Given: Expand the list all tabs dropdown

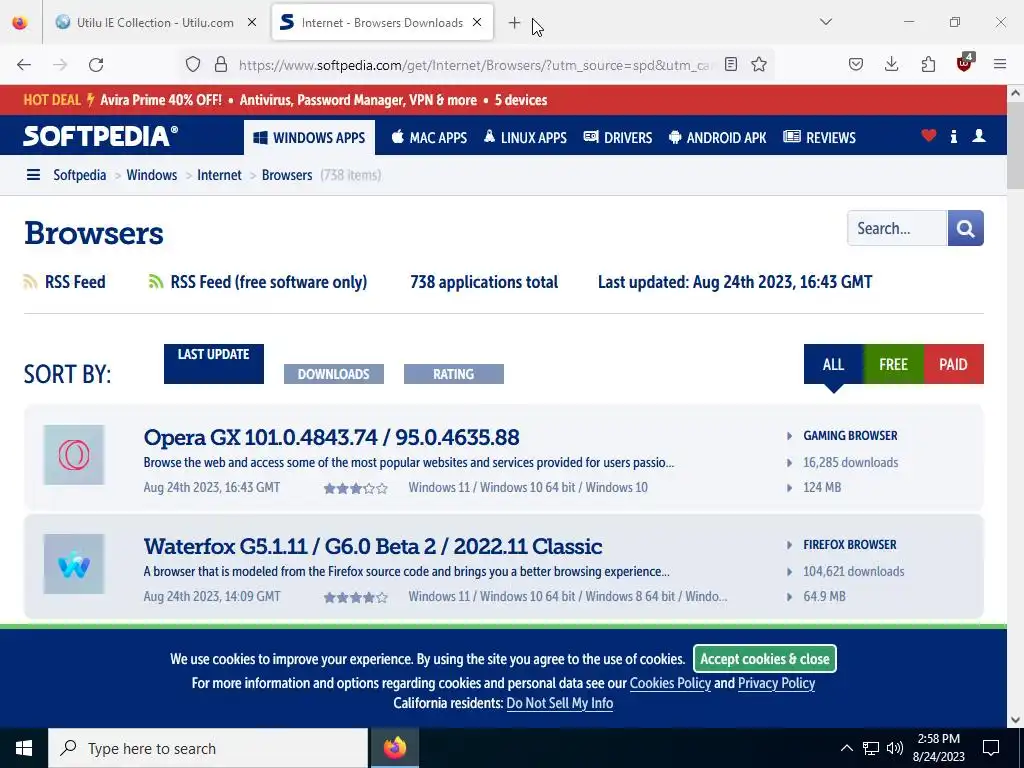Looking at the screenshot, I should point(825,22).
